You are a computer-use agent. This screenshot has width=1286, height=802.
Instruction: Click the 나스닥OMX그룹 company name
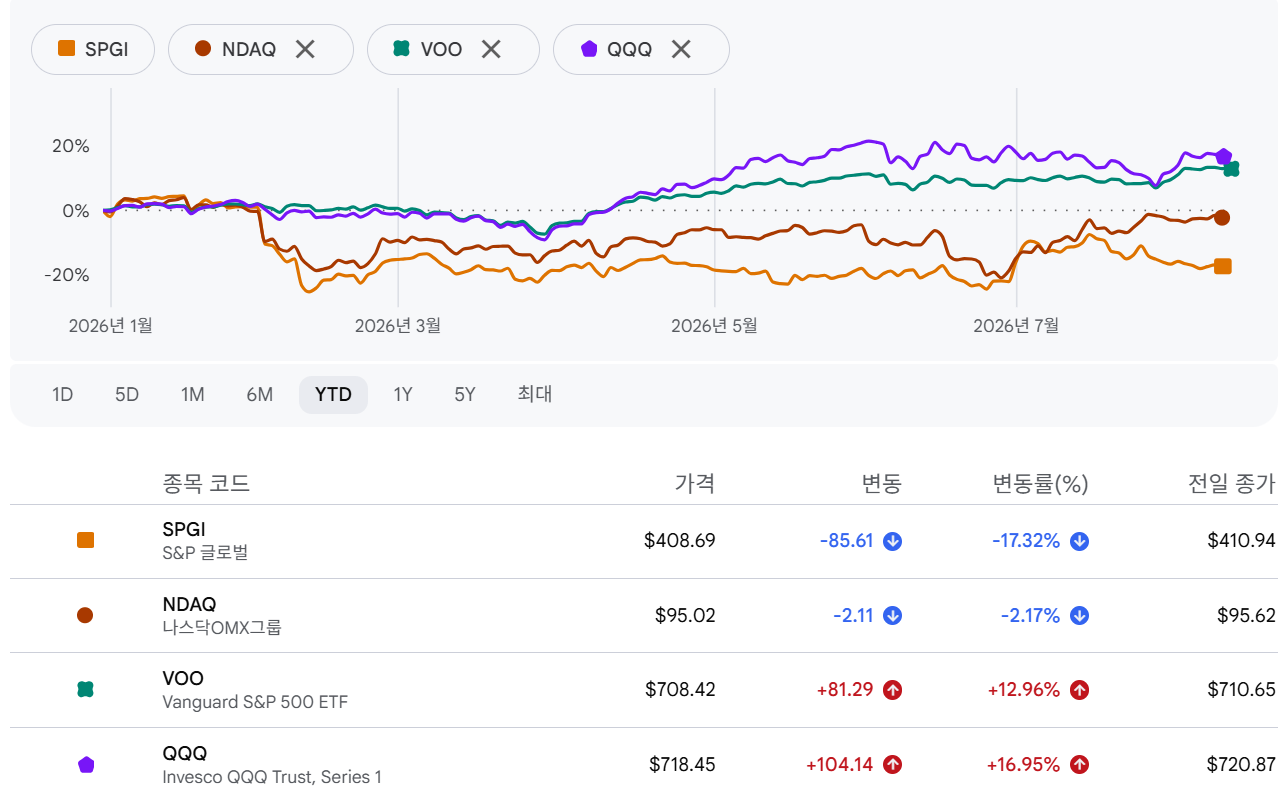[222, 628]
